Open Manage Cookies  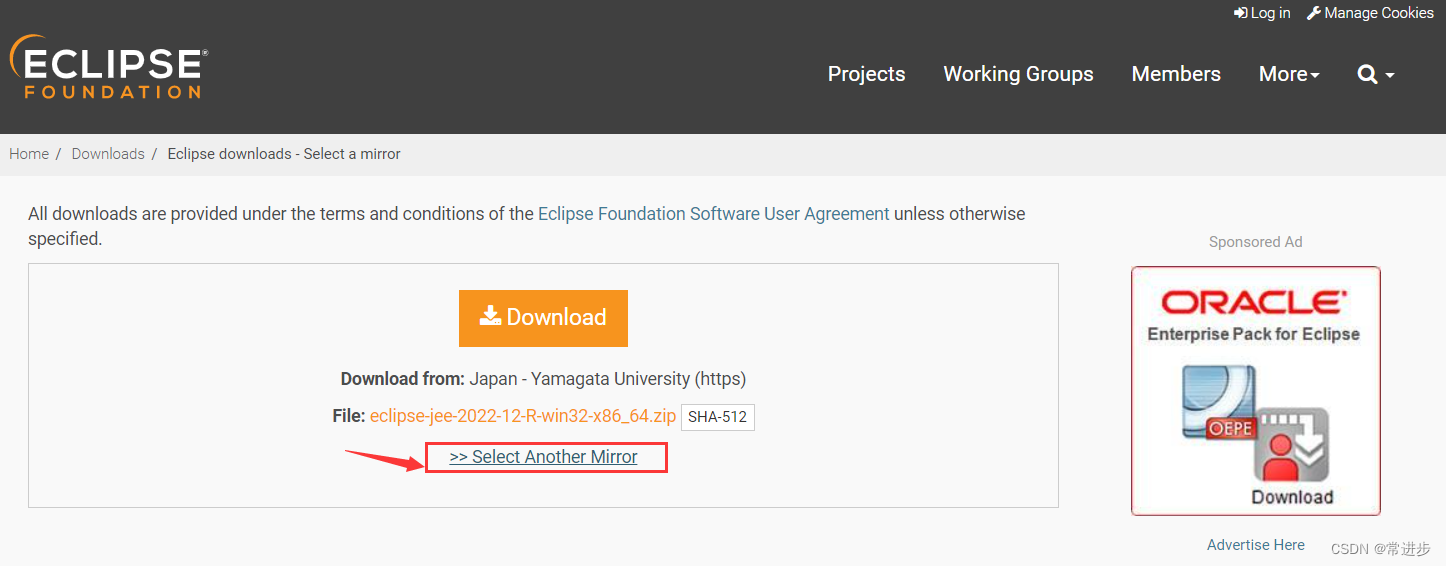(x=1370, y=13)
